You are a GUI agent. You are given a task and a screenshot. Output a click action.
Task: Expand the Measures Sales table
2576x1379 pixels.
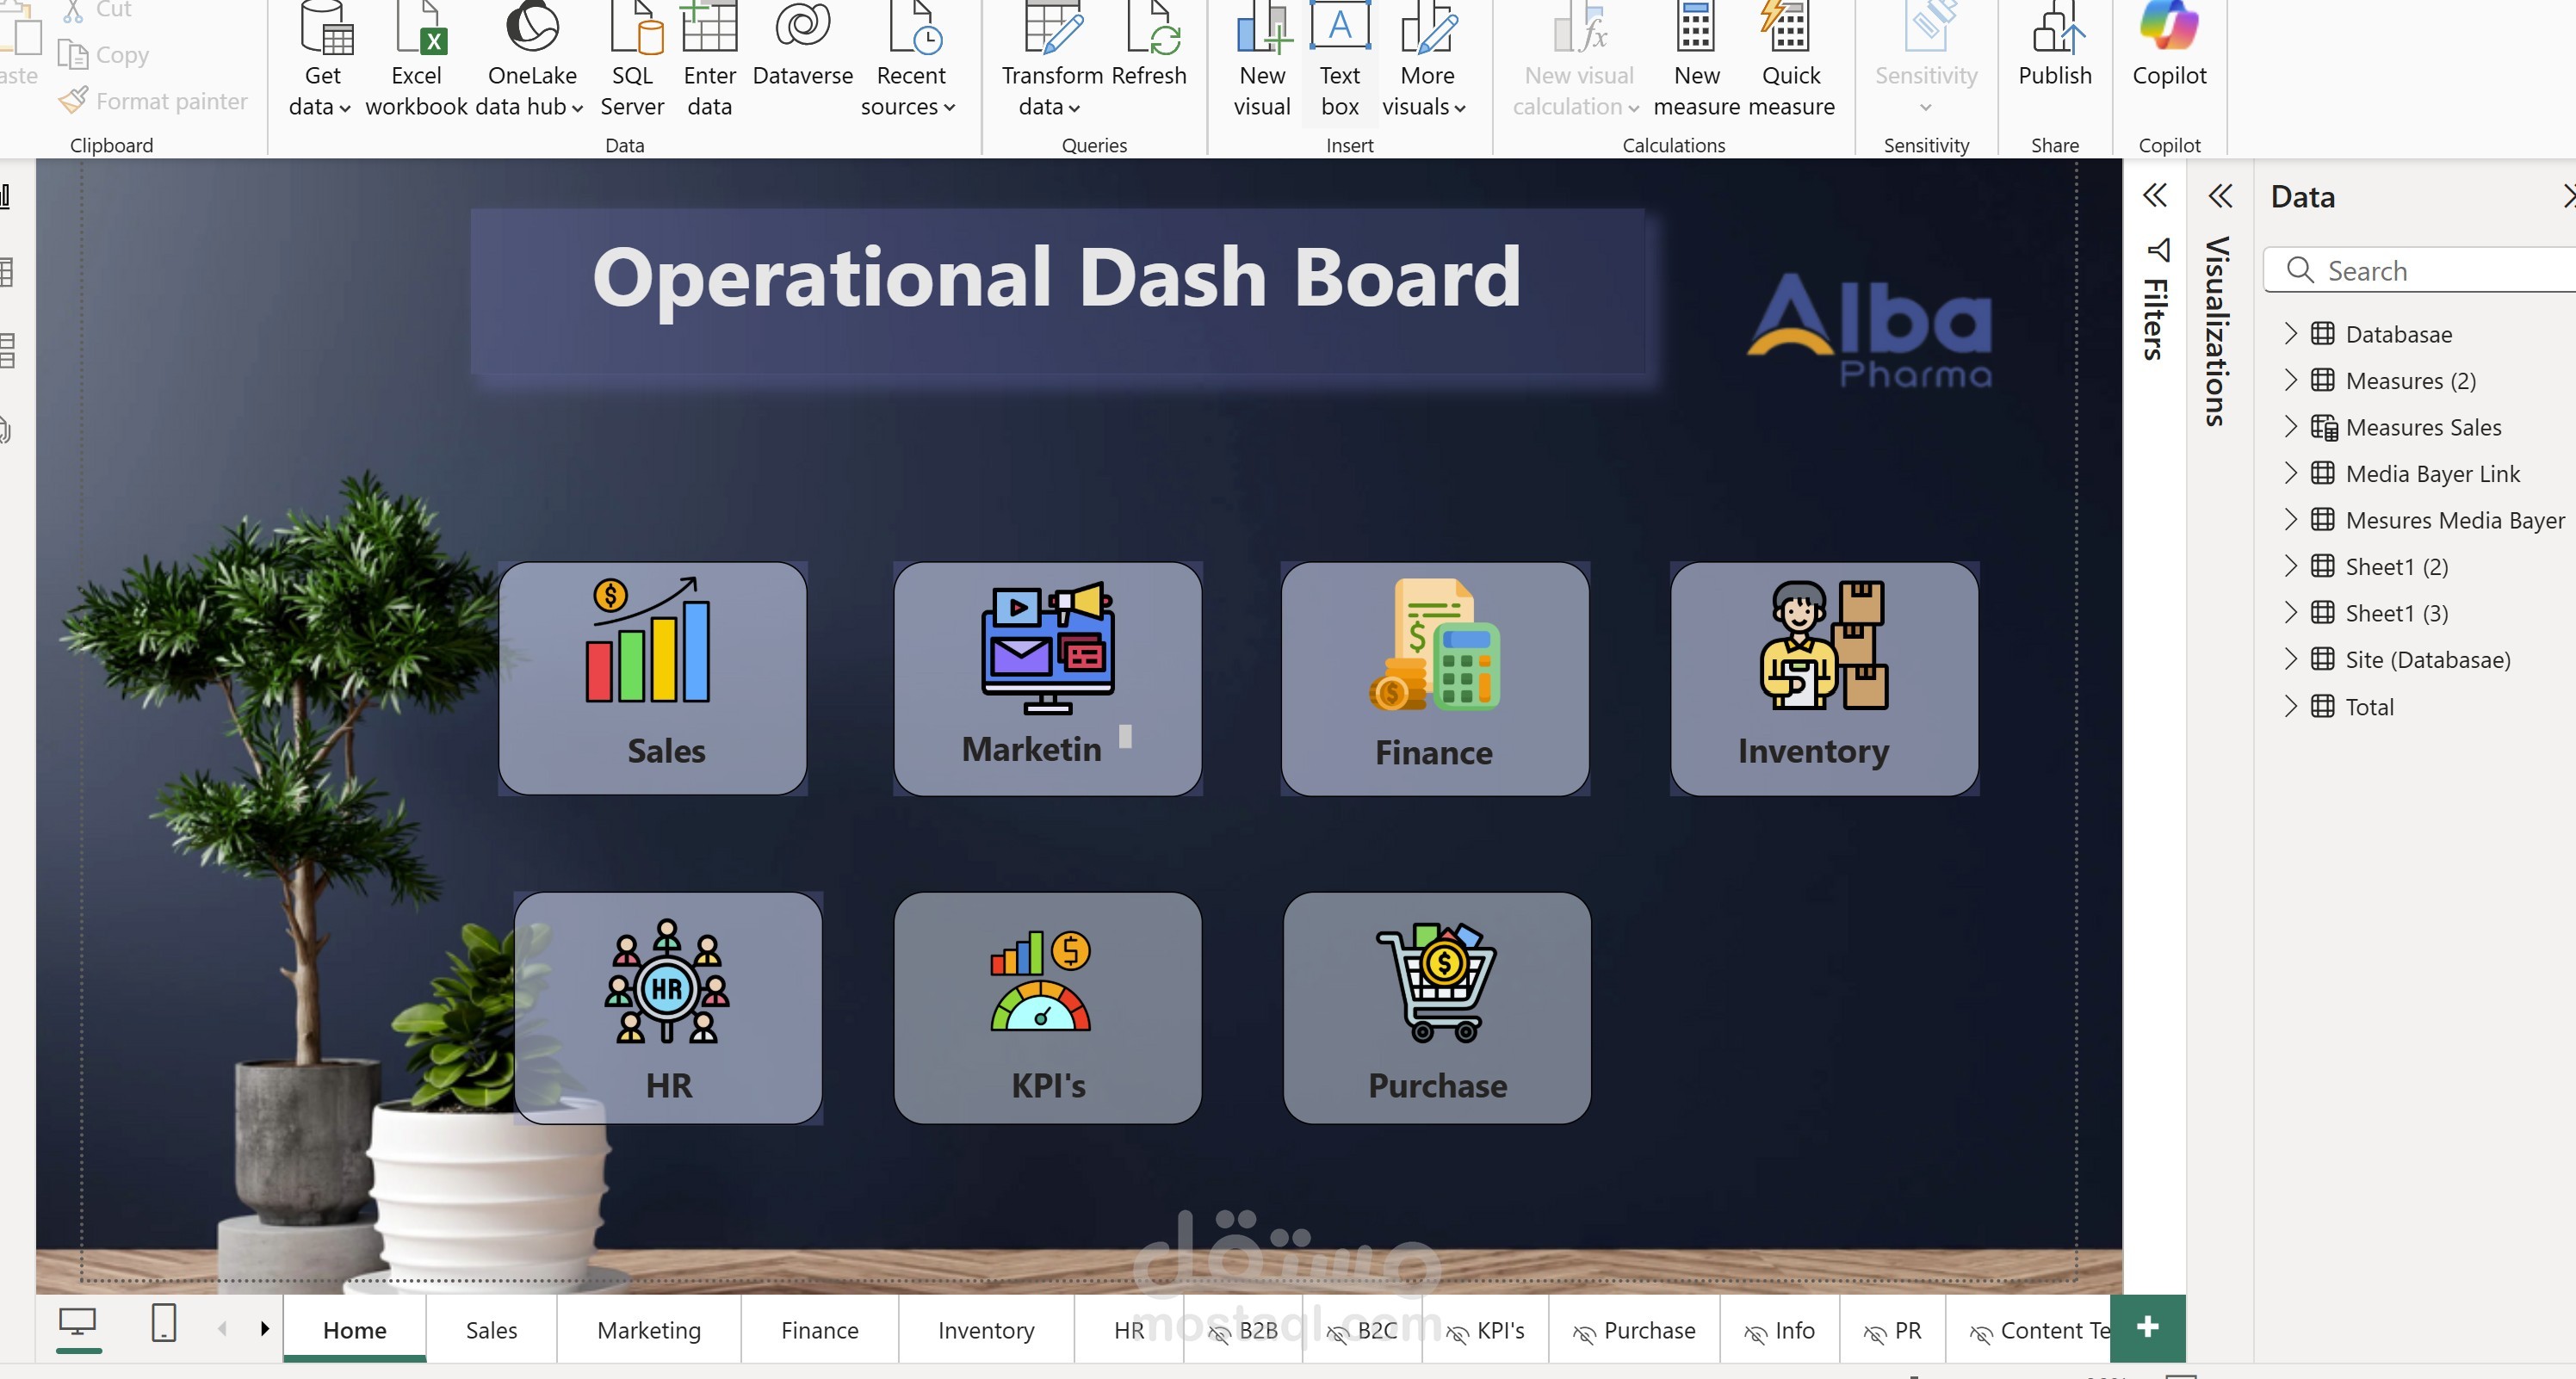pos(2291,427)
